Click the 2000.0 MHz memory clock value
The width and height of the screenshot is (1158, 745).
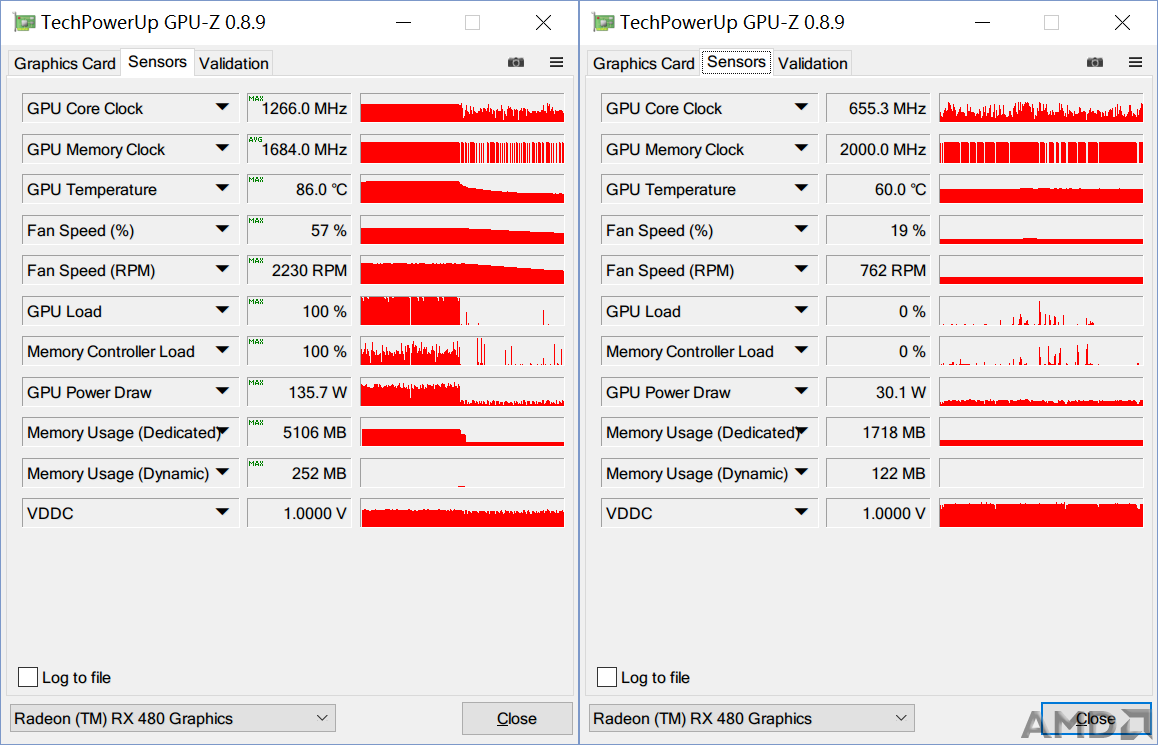(878, 149)
